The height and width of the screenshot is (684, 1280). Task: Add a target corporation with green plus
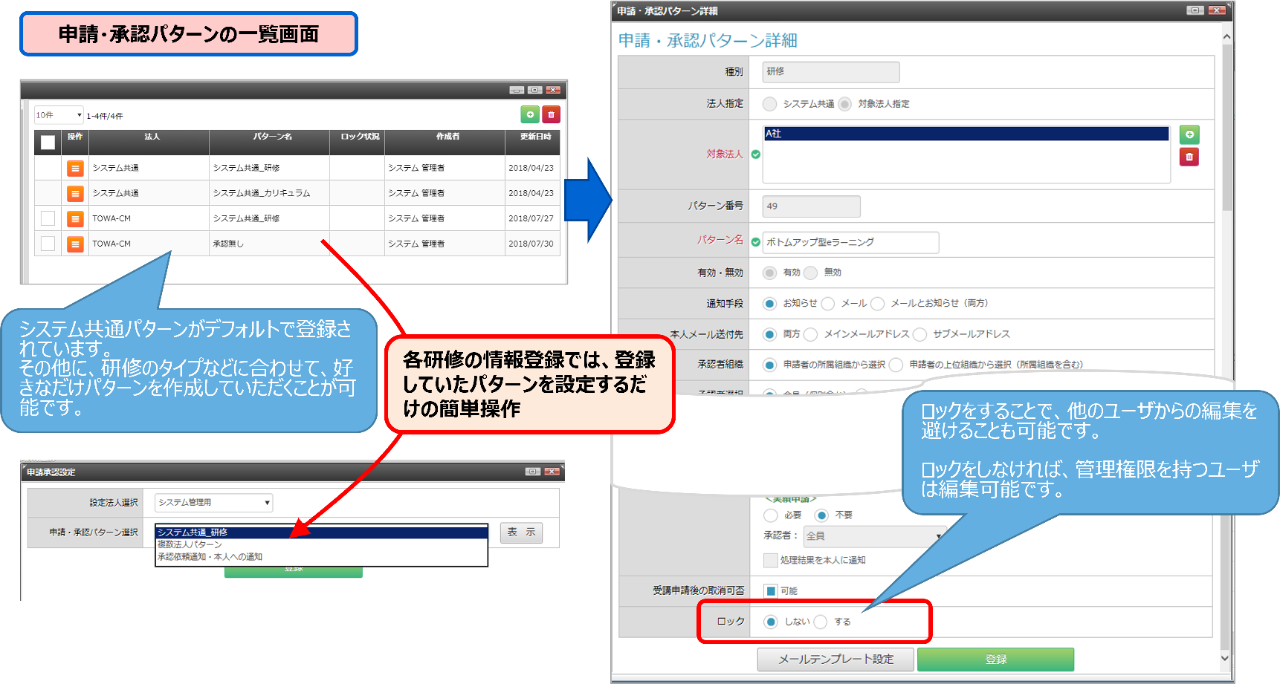[x=1189, y=135]
